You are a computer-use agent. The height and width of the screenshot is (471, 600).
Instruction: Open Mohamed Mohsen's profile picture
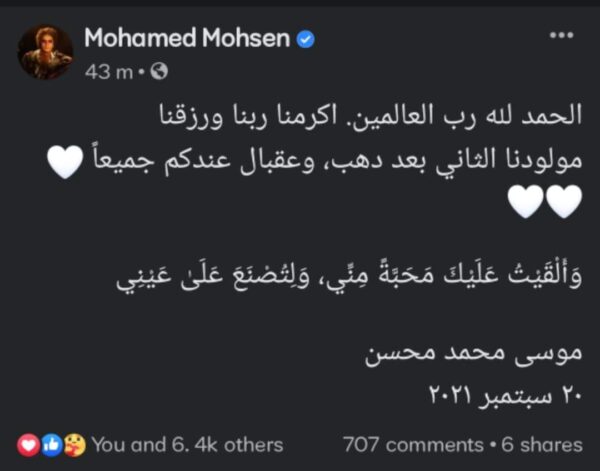tap(45, 52)
